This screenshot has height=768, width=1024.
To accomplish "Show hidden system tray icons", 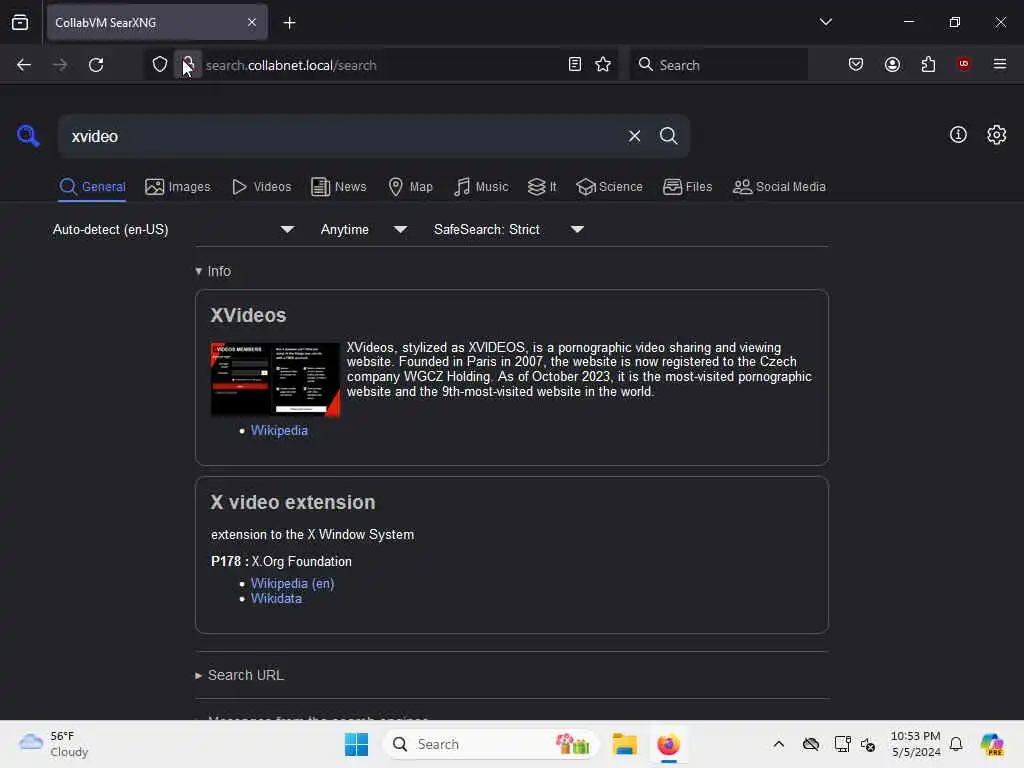I will point(778,744).
